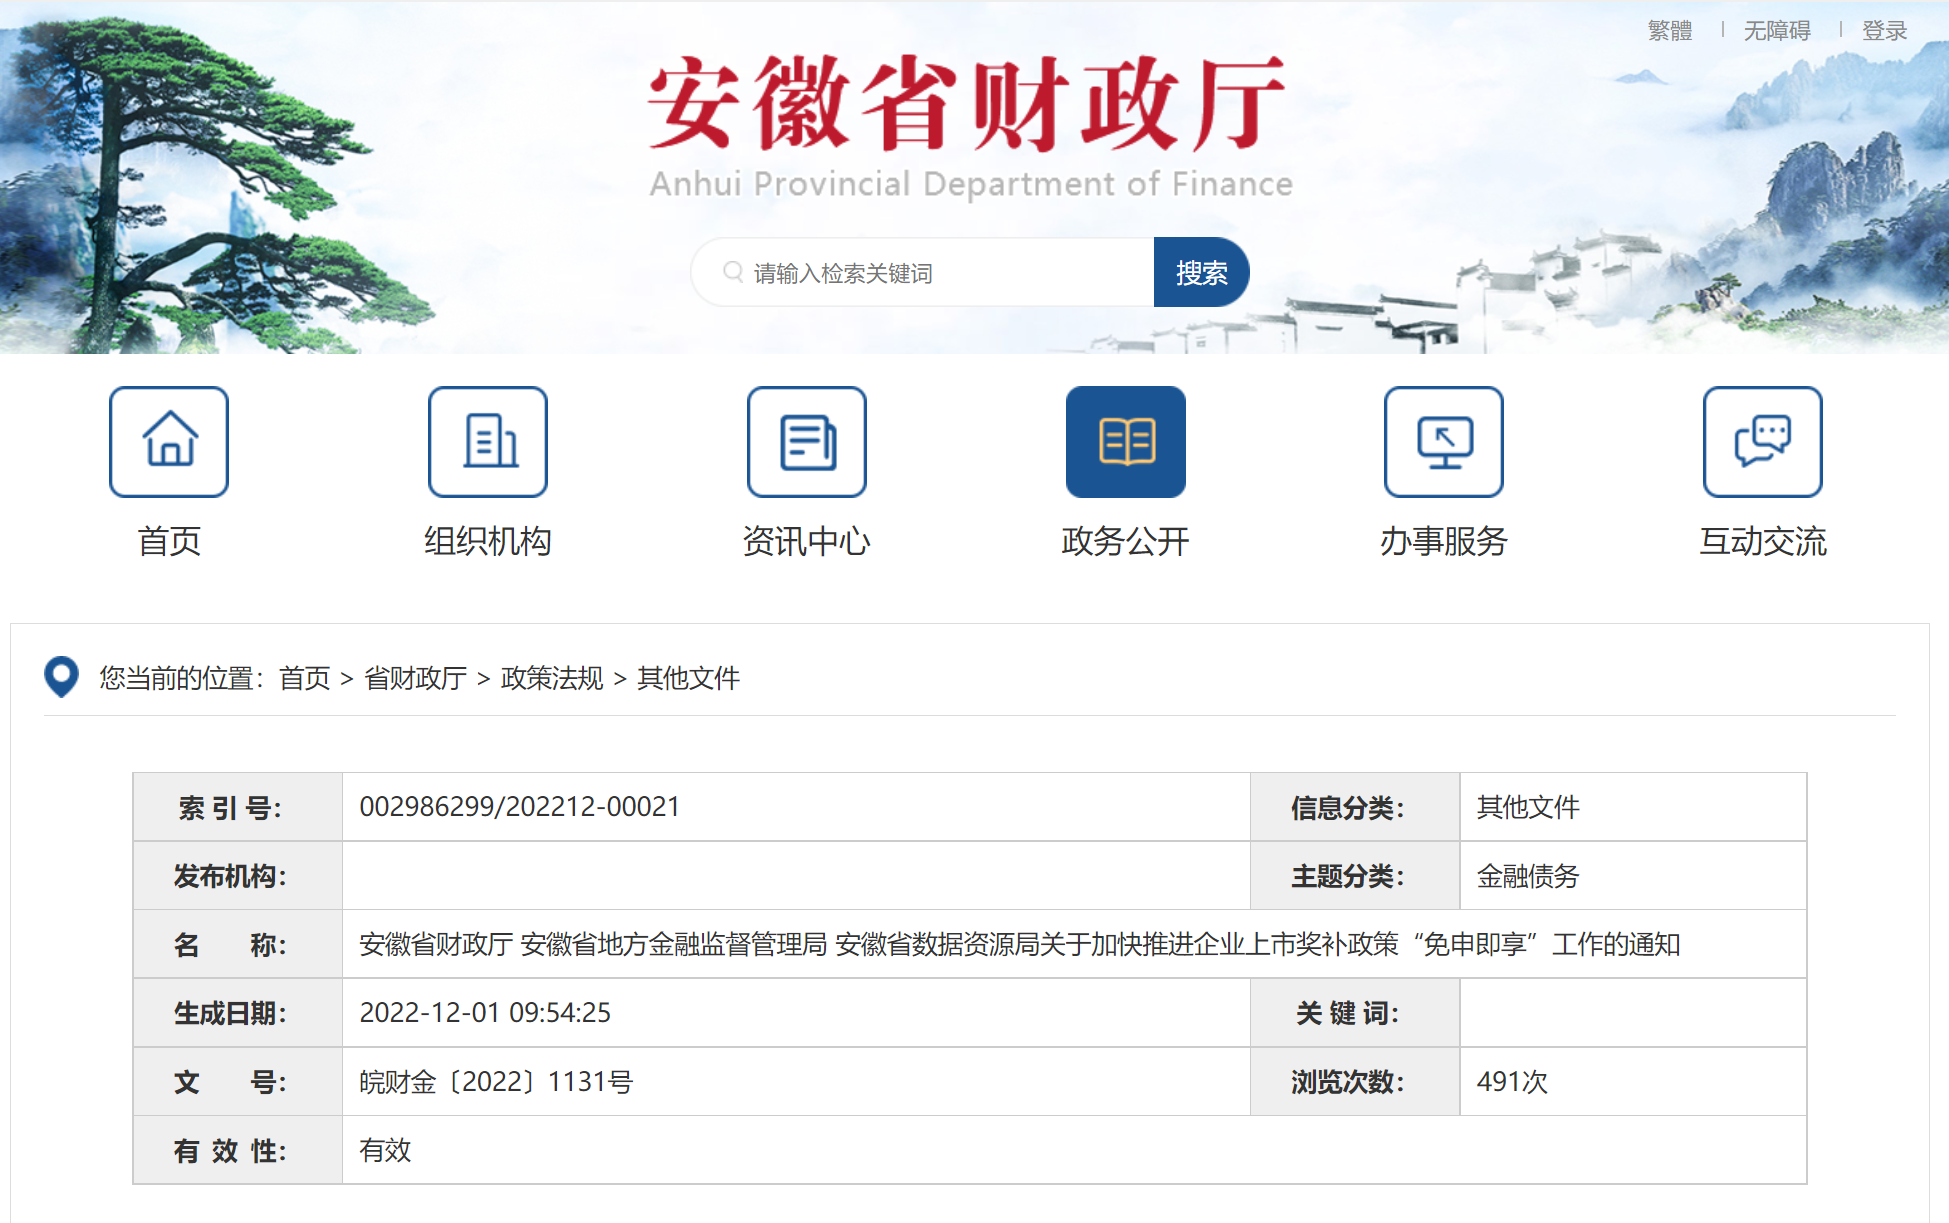Open 其他文件 breadcrumb link
Screen dimensions: 1949x1223
(688, 678)
